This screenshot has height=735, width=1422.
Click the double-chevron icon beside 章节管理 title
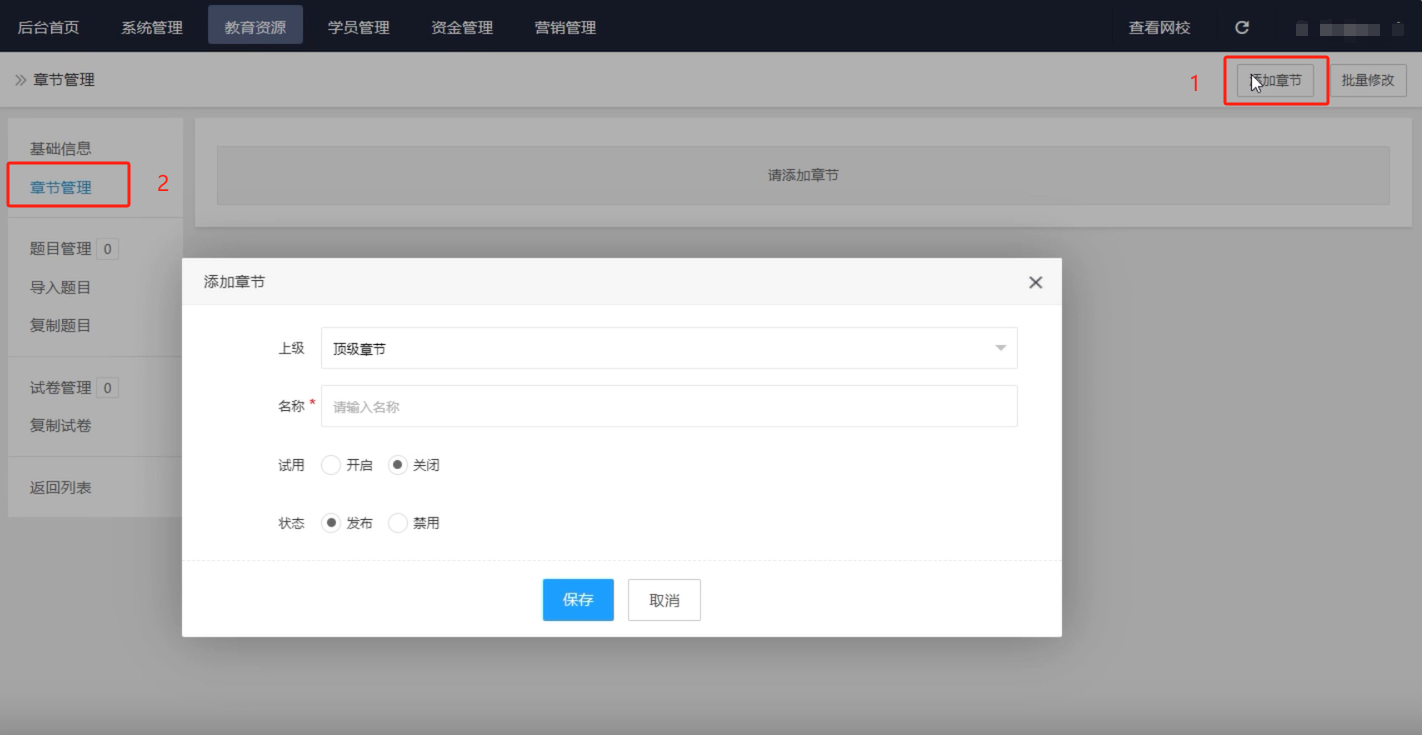pyautogui.click(x=20, y=80)
